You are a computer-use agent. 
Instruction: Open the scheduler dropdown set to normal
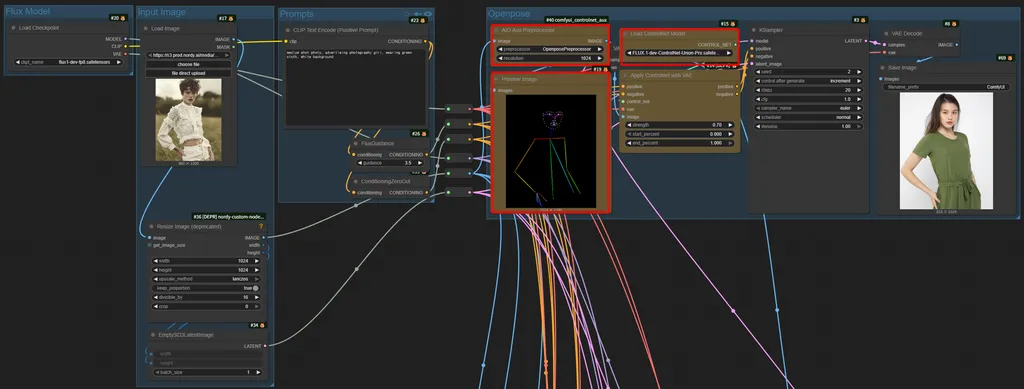coord(808,117)
